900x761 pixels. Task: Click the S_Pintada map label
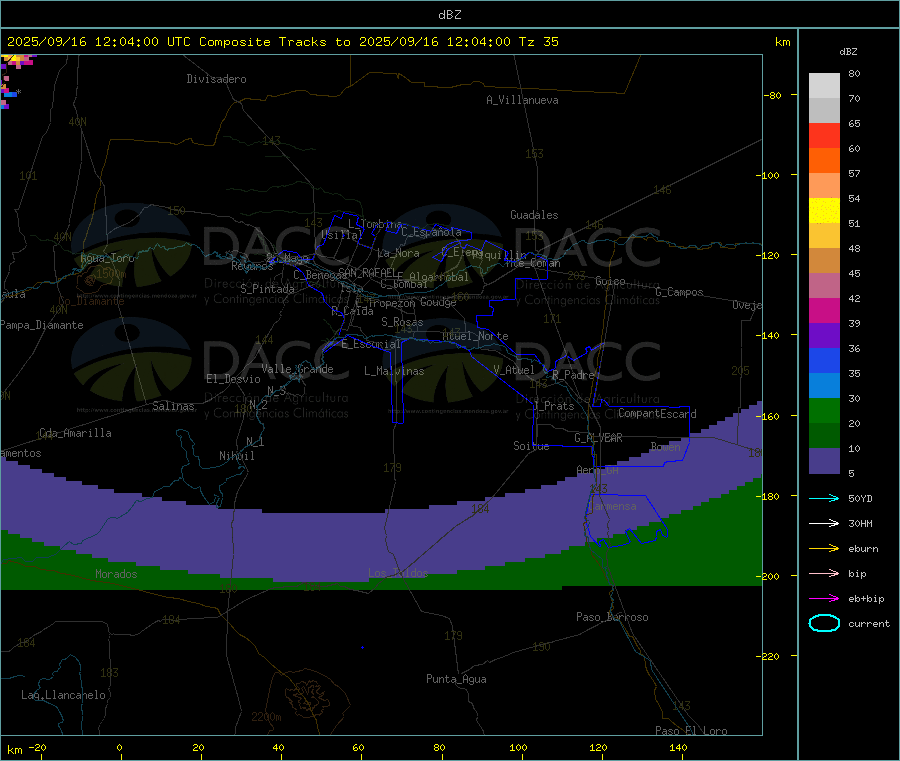(x=267, y=289)
